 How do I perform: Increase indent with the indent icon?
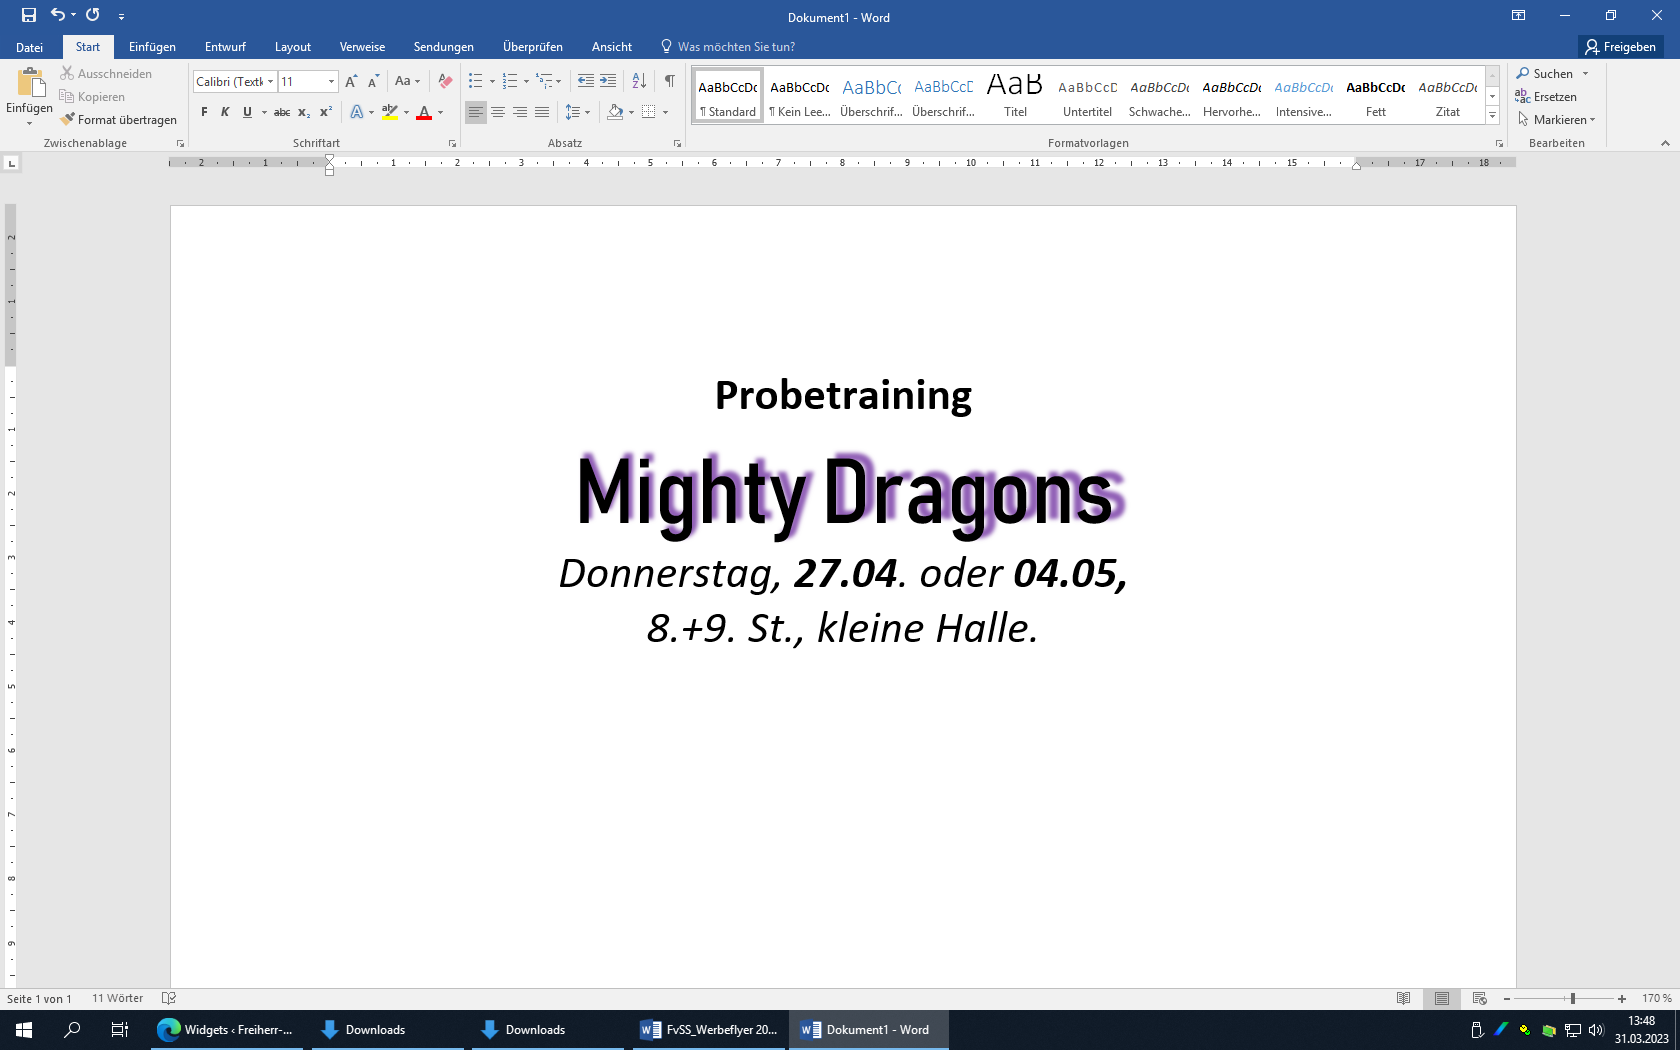pyautogui.click(x=608, y=81)
